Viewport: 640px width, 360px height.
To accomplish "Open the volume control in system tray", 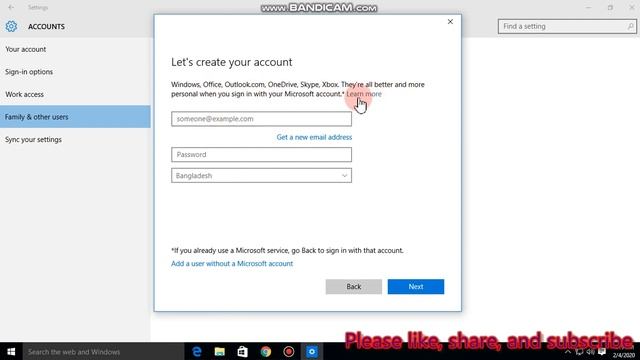I will (x=590, y=352).
